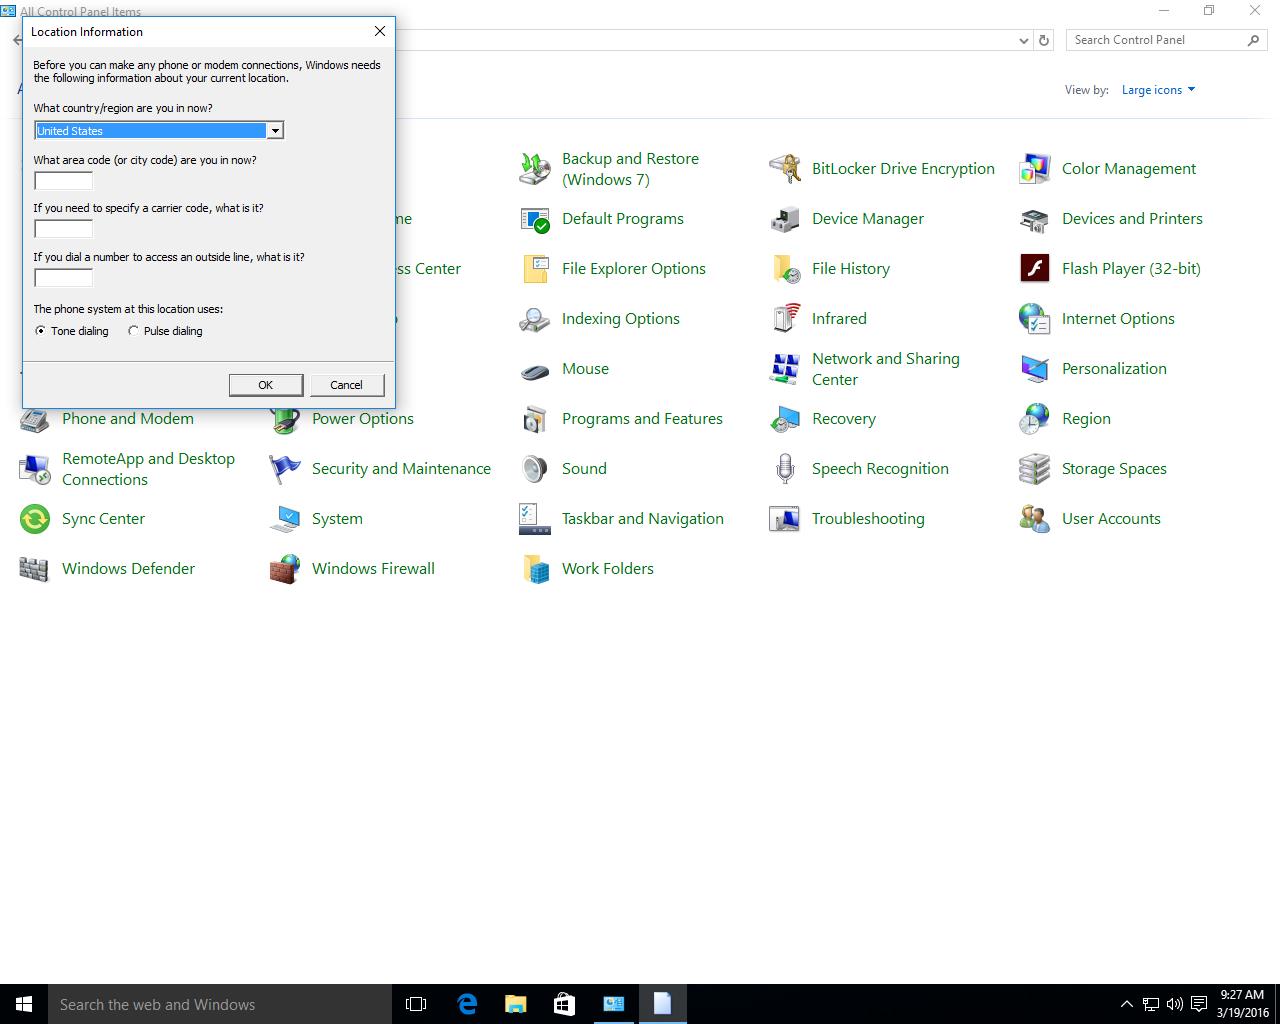Viewport: 1280px width, 1024px height.
Task: Show hidden system tray icons
Action: pos(1126,1004)
